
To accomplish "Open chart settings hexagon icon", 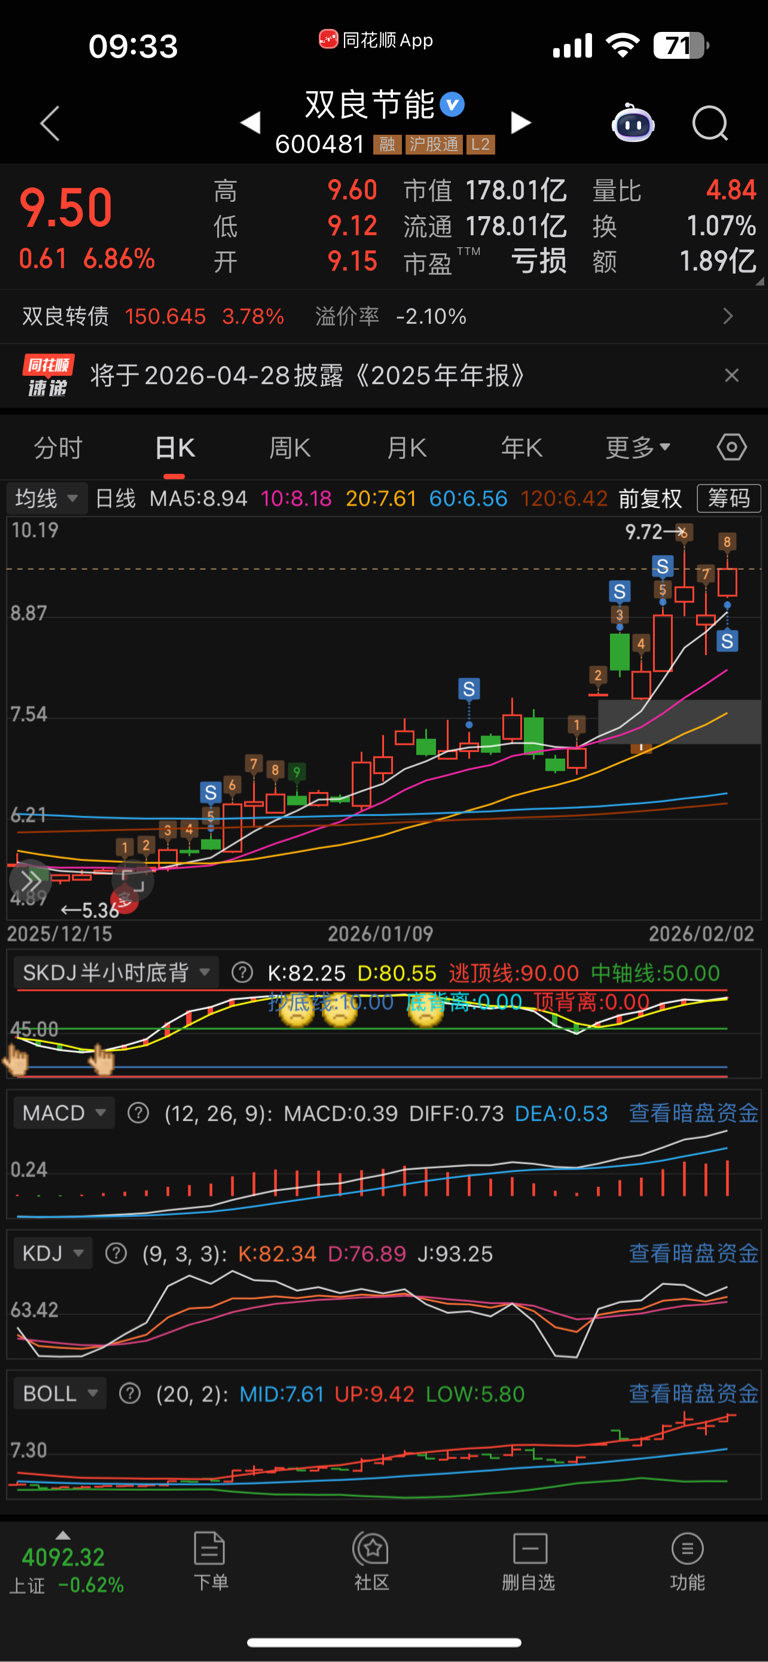I will 732,447.
